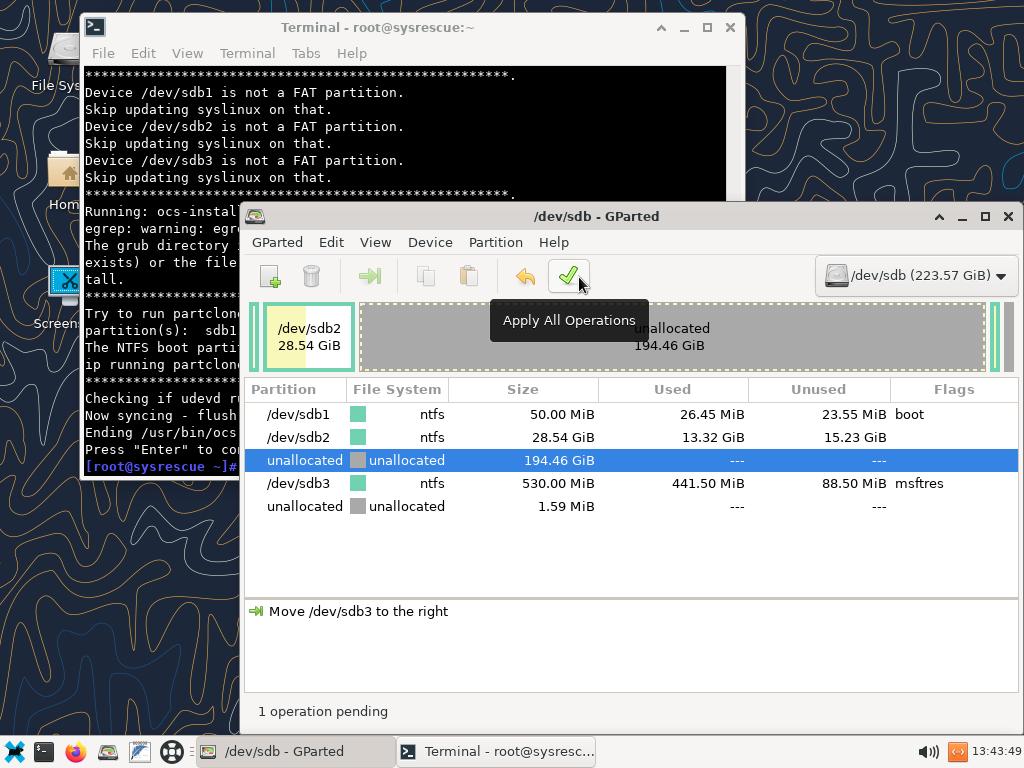Image resolution: width=1024 pixels, height=768 pixels.
Task: Click the delete partition trash icon
Action: coord(311,276)
